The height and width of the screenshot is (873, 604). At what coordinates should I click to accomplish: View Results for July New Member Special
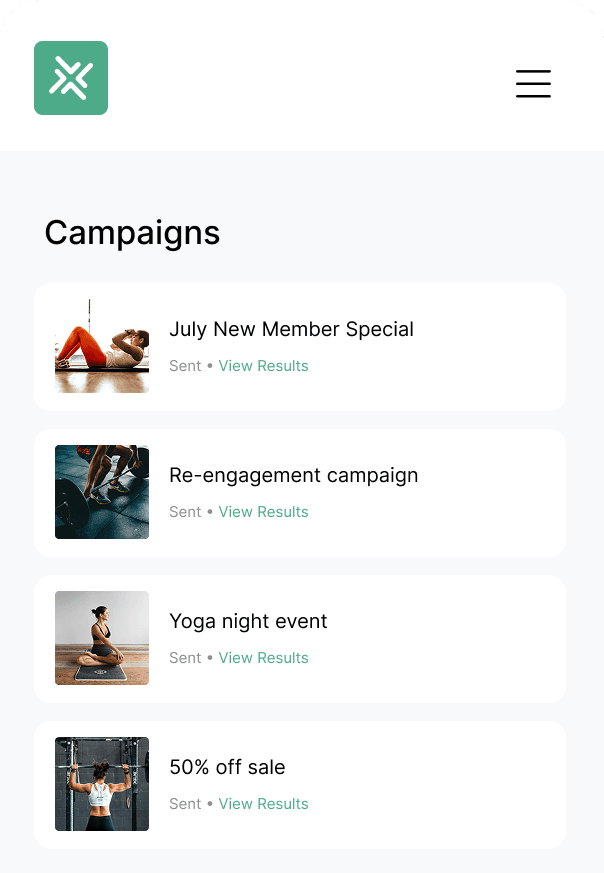(x=263, y=366)
